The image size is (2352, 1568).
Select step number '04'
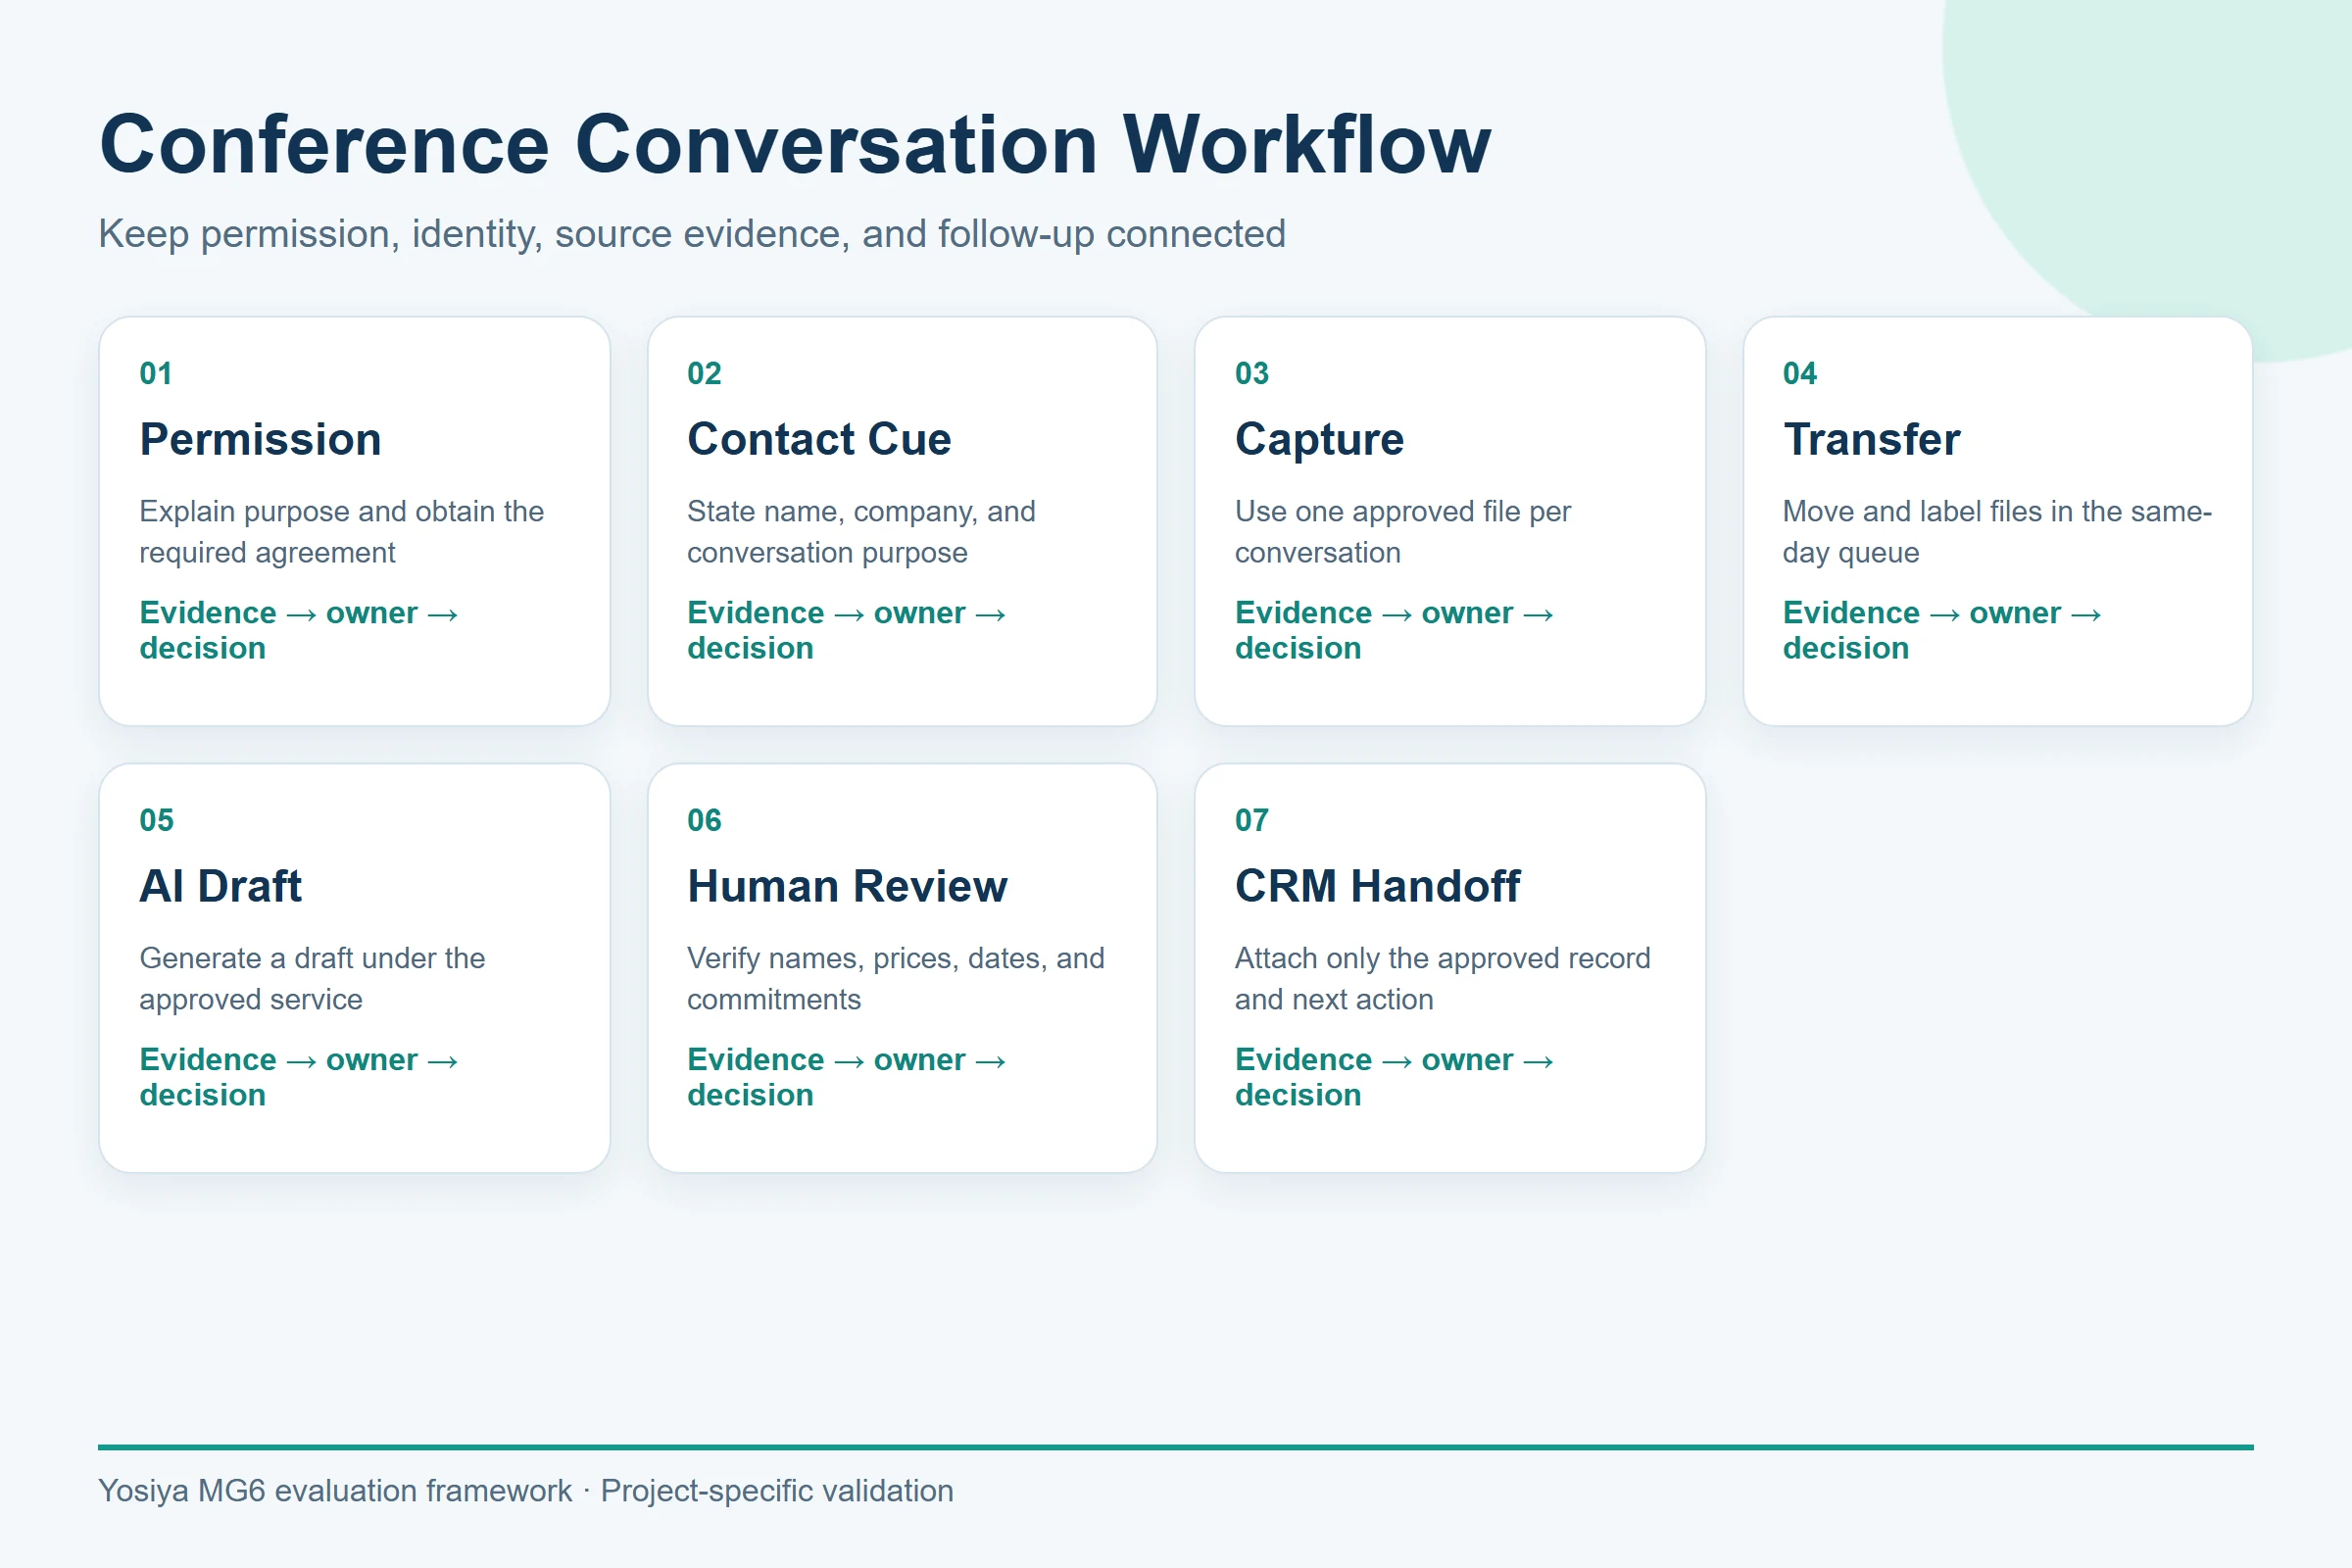(1800, 373)
